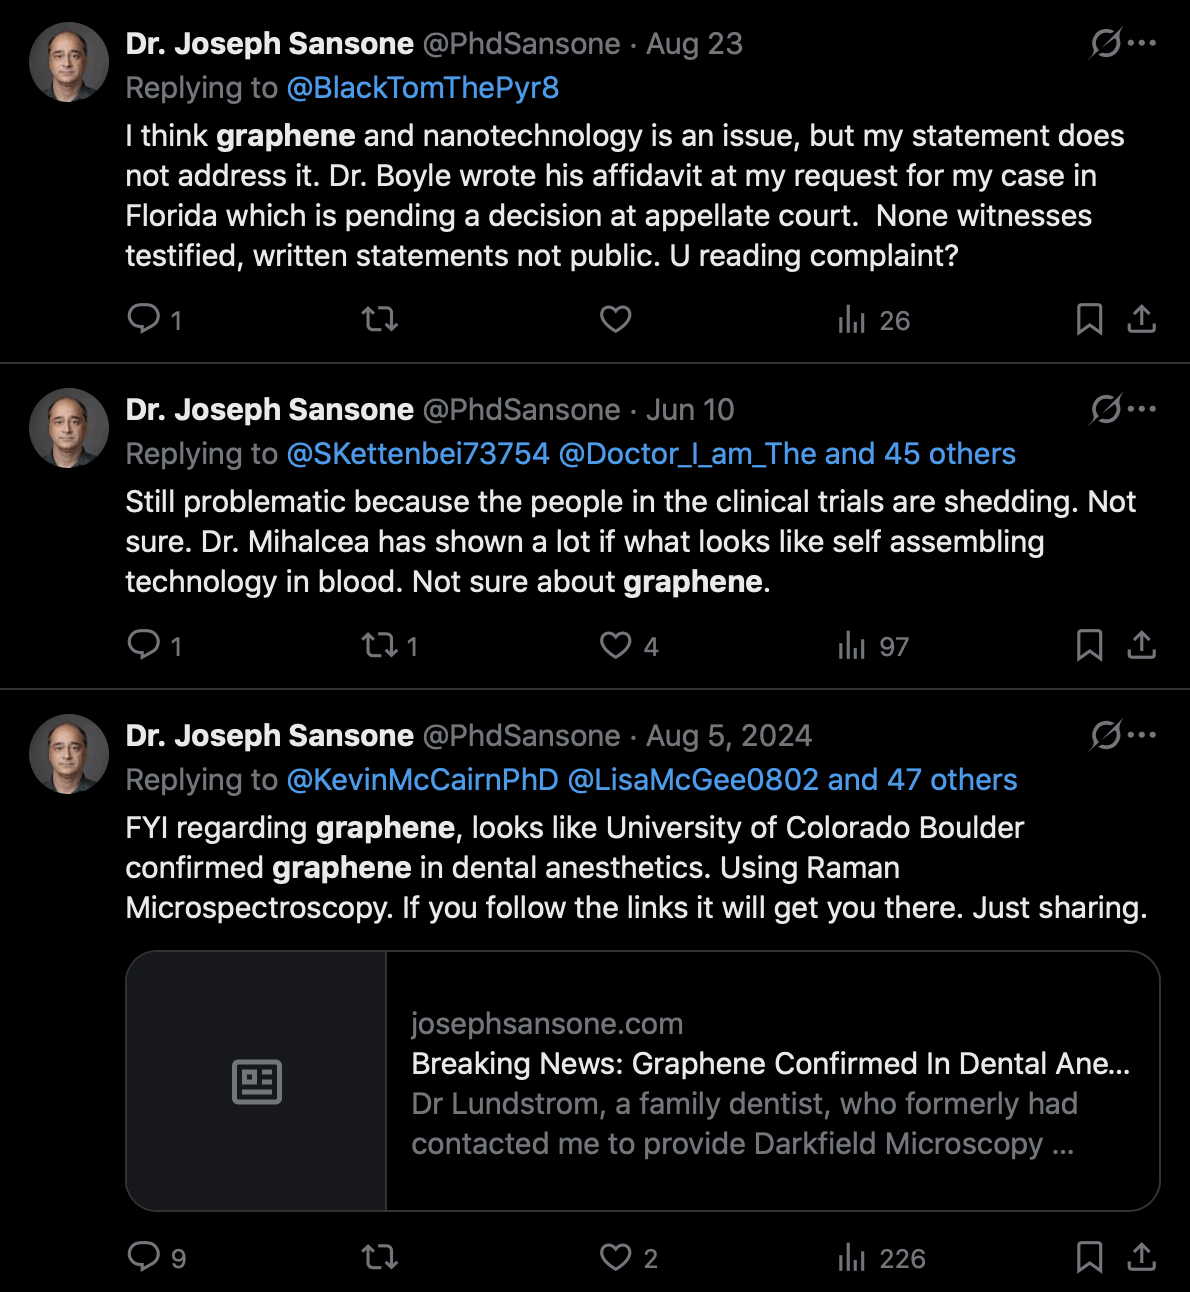This screenshot has width=1190, height=1292.
Task: Share the Jun 10 tweet
Action: 1142,646
